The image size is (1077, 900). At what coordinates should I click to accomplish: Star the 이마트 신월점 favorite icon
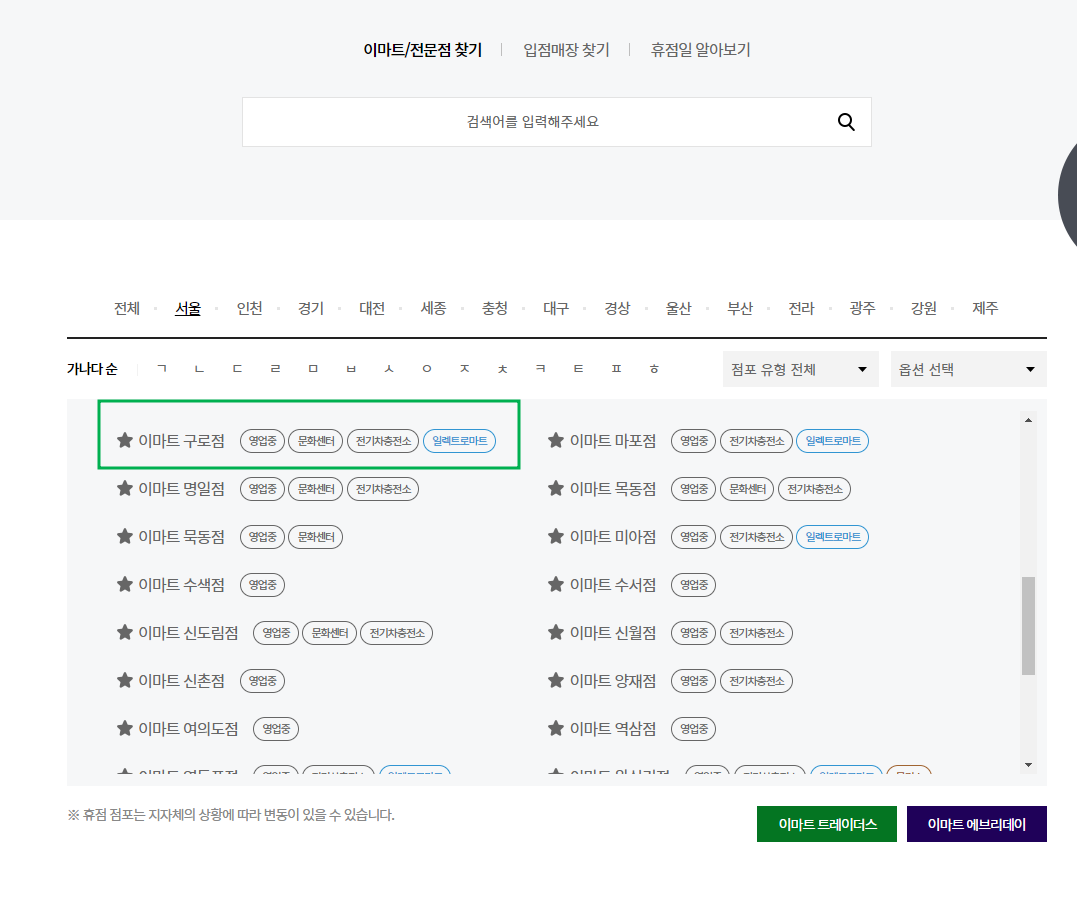556,633
